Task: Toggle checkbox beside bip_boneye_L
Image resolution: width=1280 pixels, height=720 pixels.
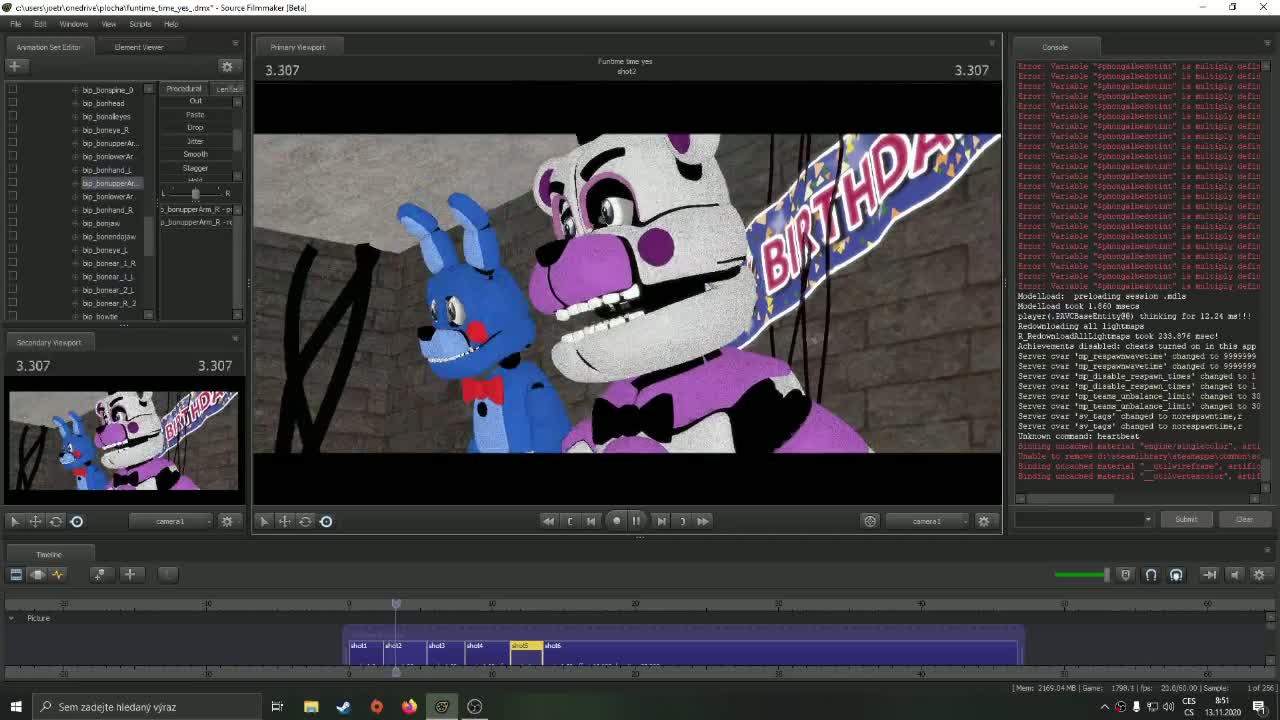Action: click(12, 250)
